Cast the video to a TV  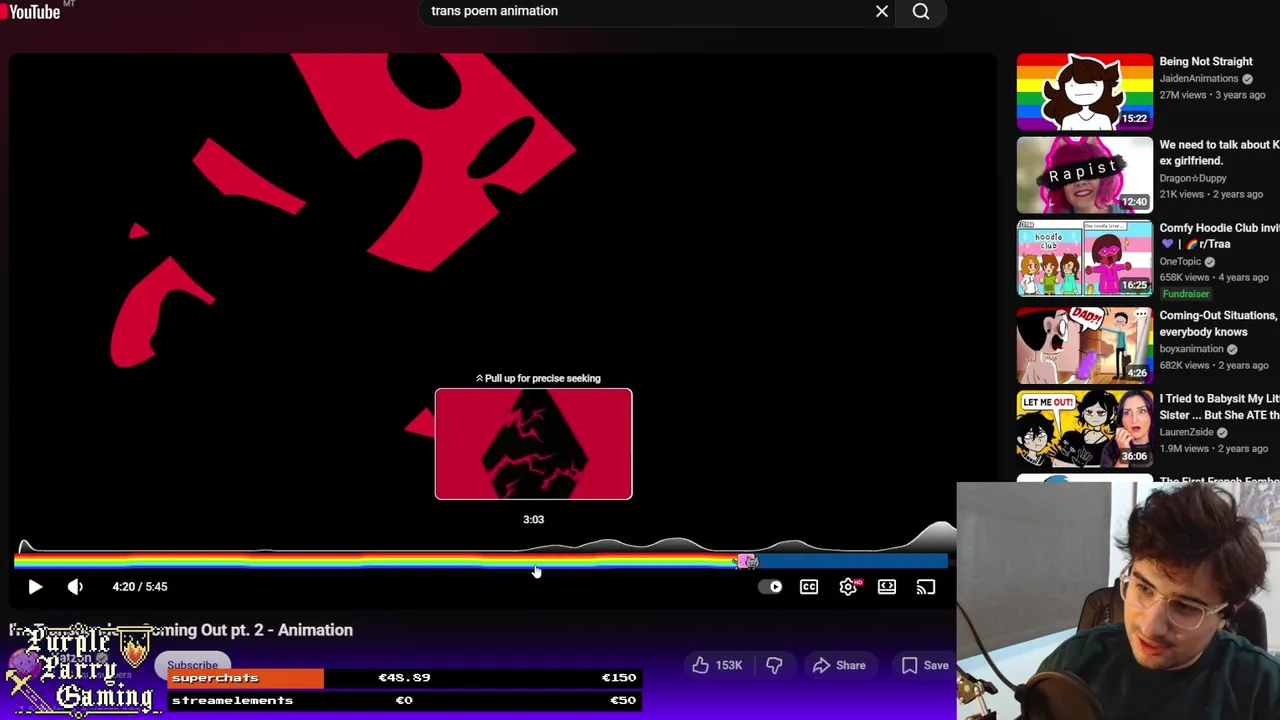pyautogui.click(x=926, y=587)
